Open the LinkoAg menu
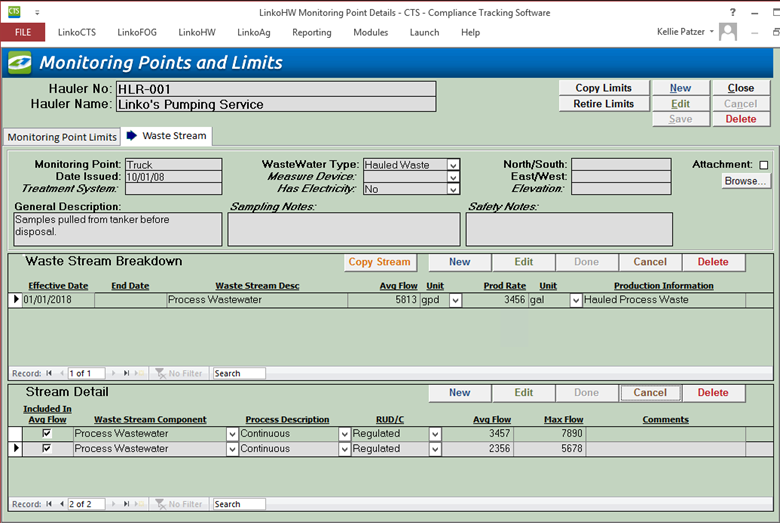The width and height of the screenshot is (780, 523). 254,32
